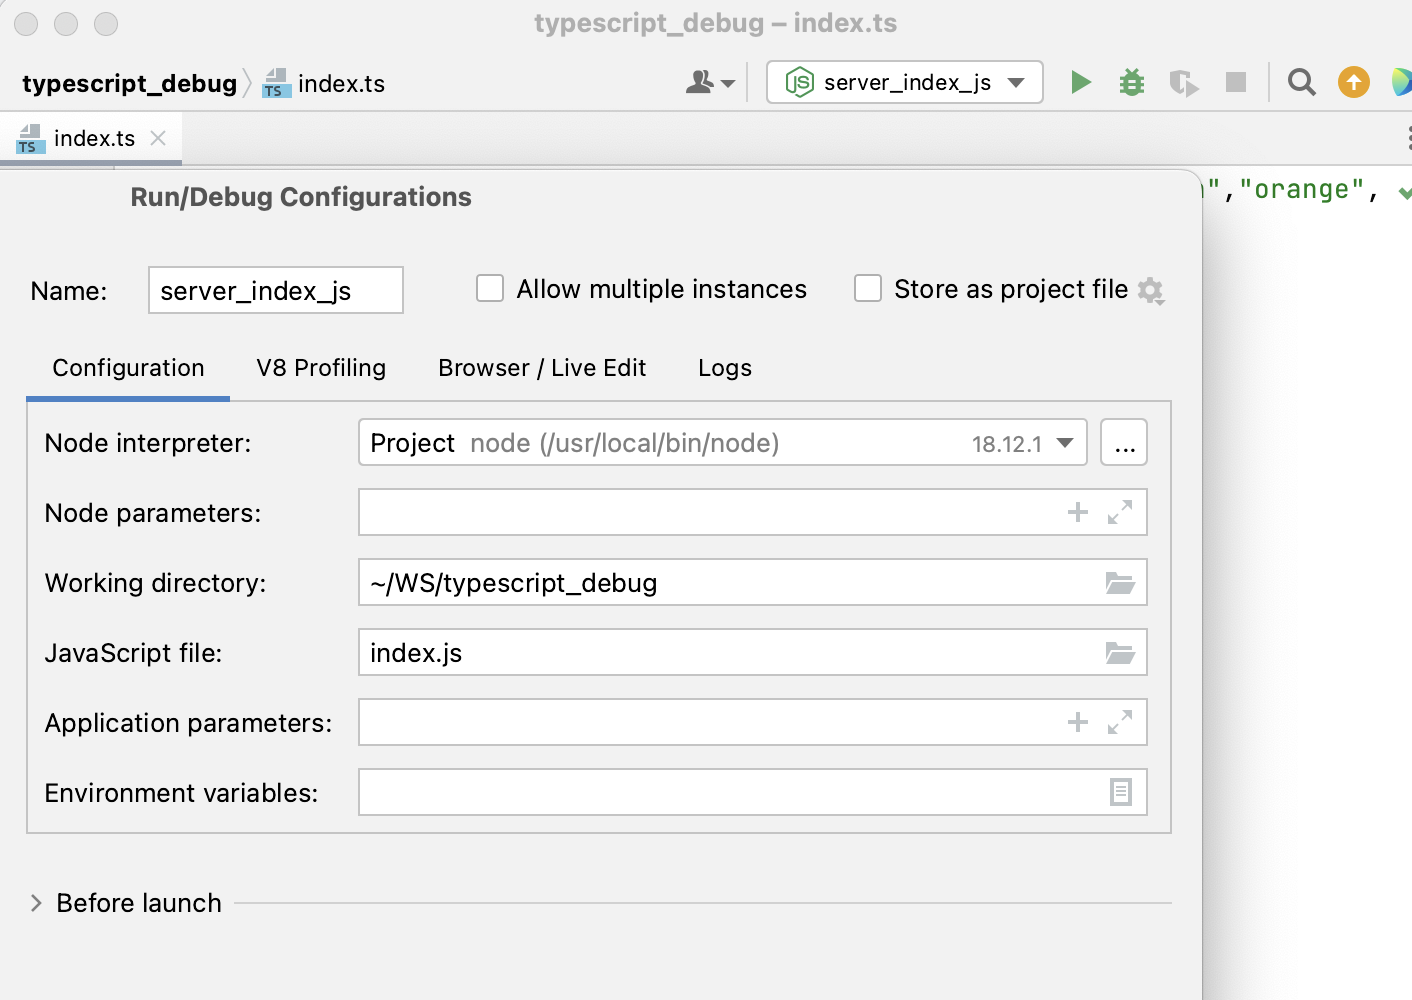The height and width of the screenshot is (1000, 1412).
Task: Browse for a Working directory with folder icon
Action: [x=1122, y=582]
